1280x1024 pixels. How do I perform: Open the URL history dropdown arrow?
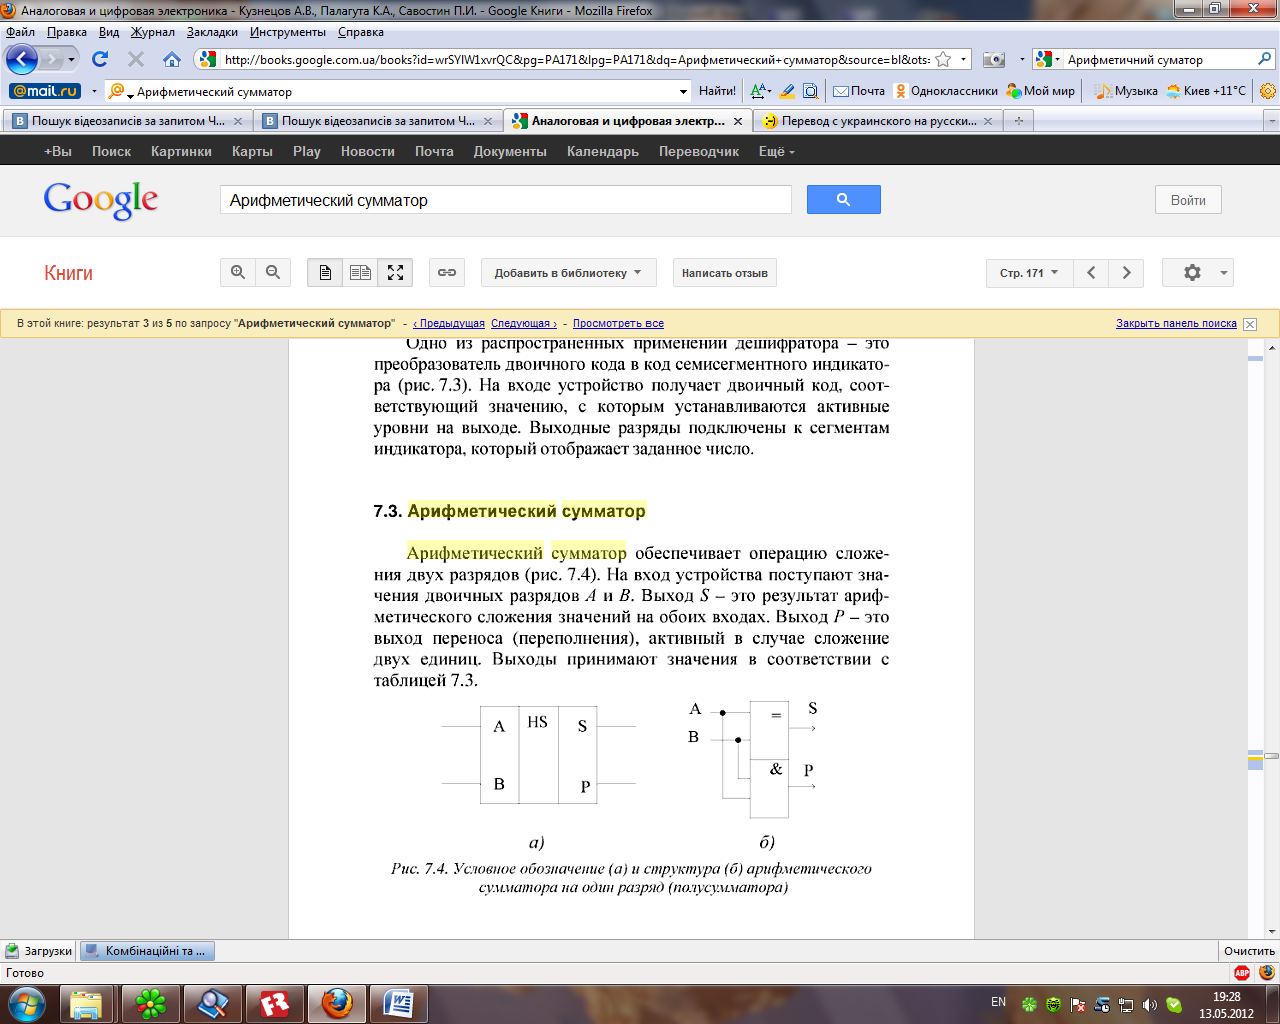point(964,60)
